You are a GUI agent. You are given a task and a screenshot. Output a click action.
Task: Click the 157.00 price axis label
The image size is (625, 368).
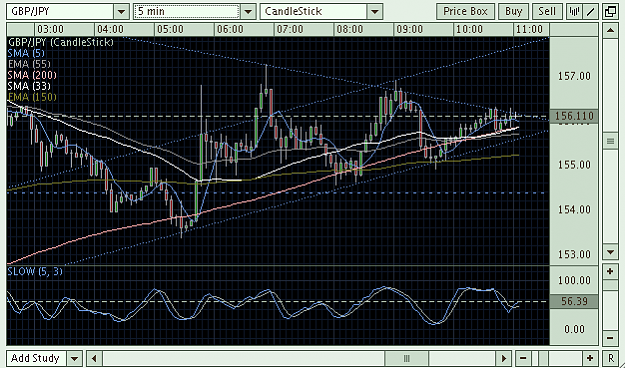click(x=574, y=76)
